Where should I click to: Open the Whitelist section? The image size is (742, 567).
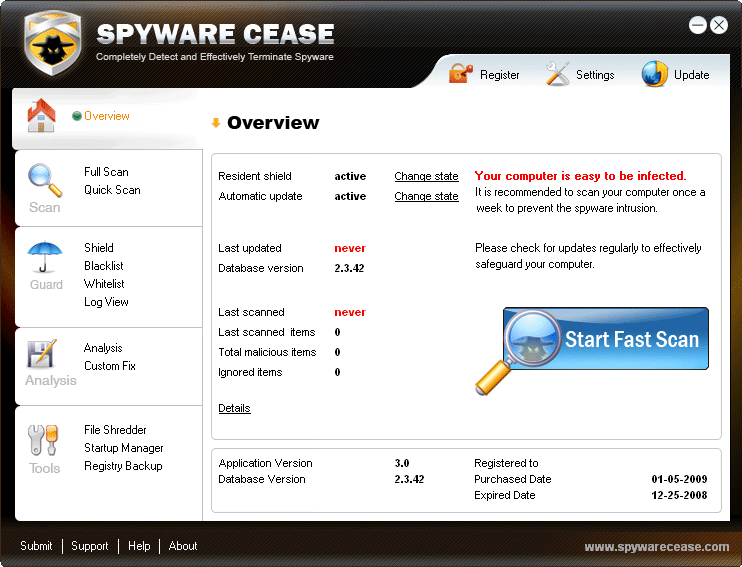pos(104,284)
